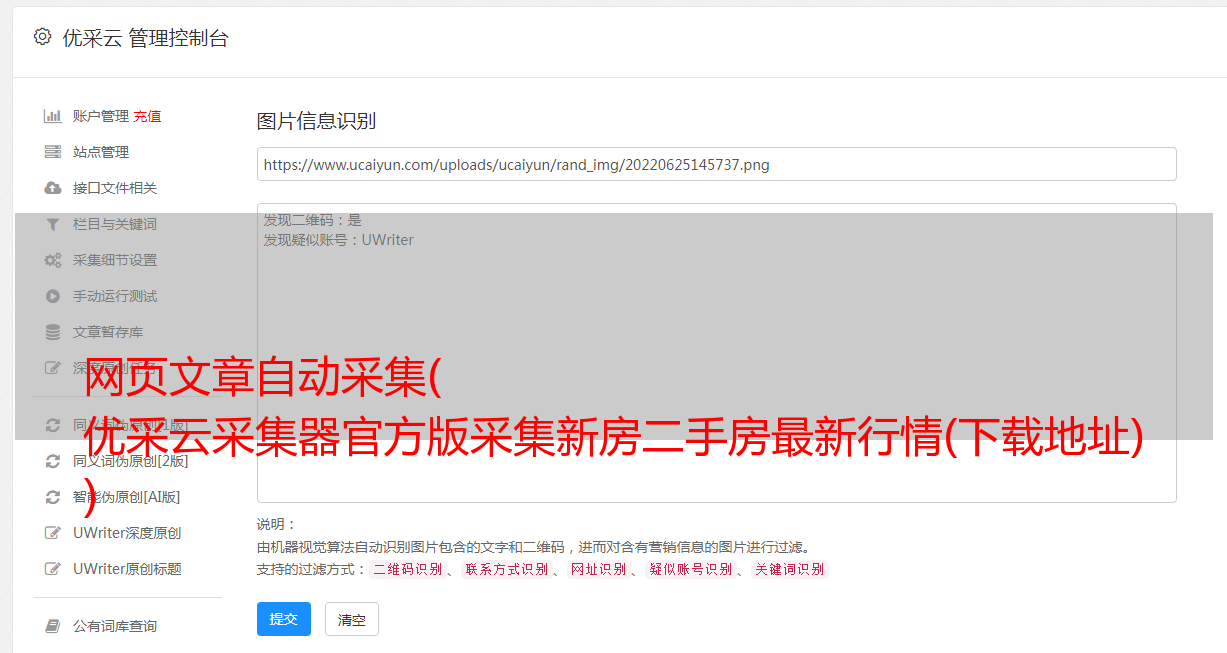
Task: Open 账户管理 in the sidebar
Action: click(x=100, y=116)
